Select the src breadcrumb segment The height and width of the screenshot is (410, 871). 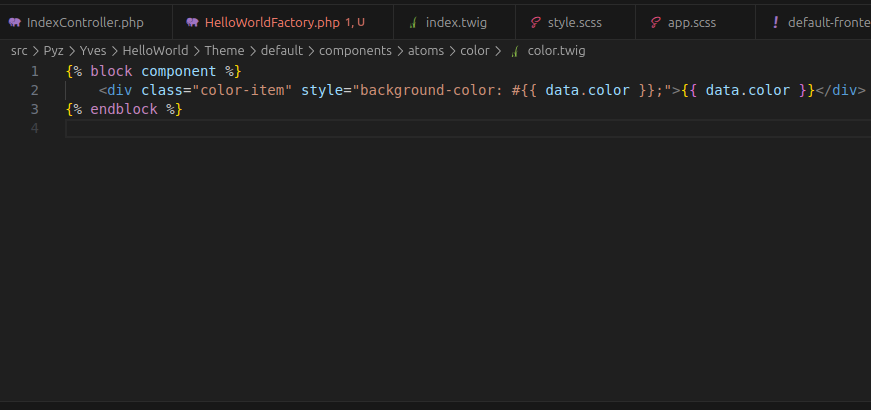[19, 51]
